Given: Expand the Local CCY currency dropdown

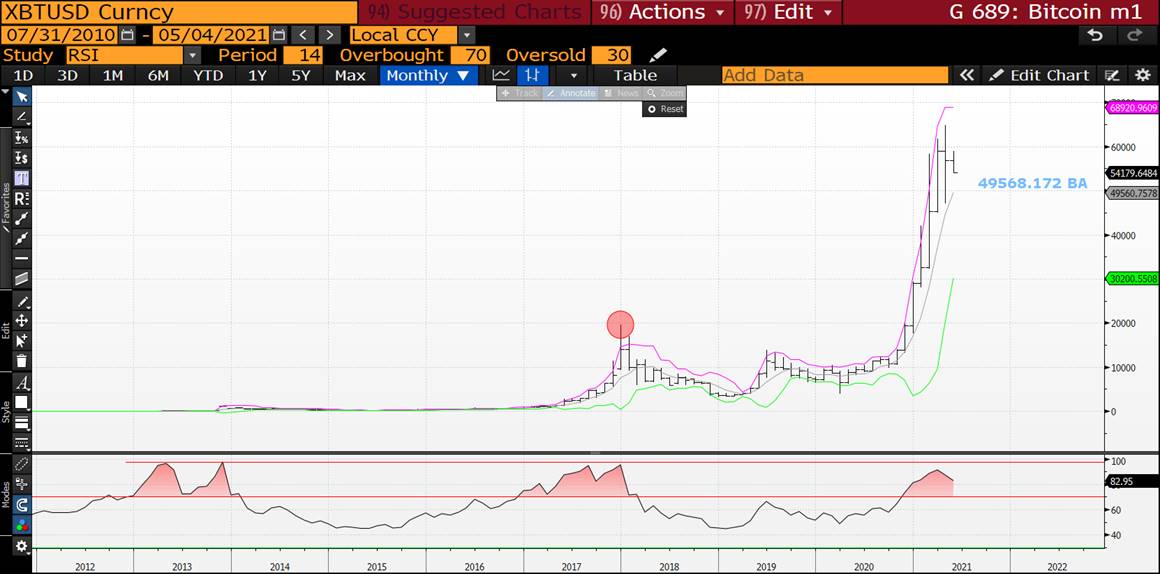Looking at the screenshot, I should pos(467,35).
